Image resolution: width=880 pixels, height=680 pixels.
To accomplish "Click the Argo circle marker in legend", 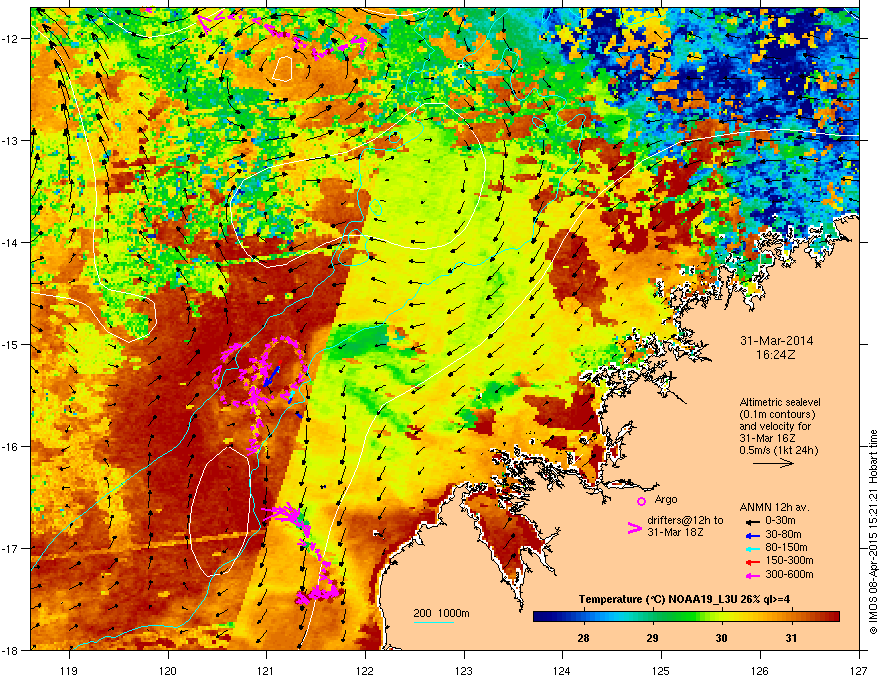I will [641, 501].
